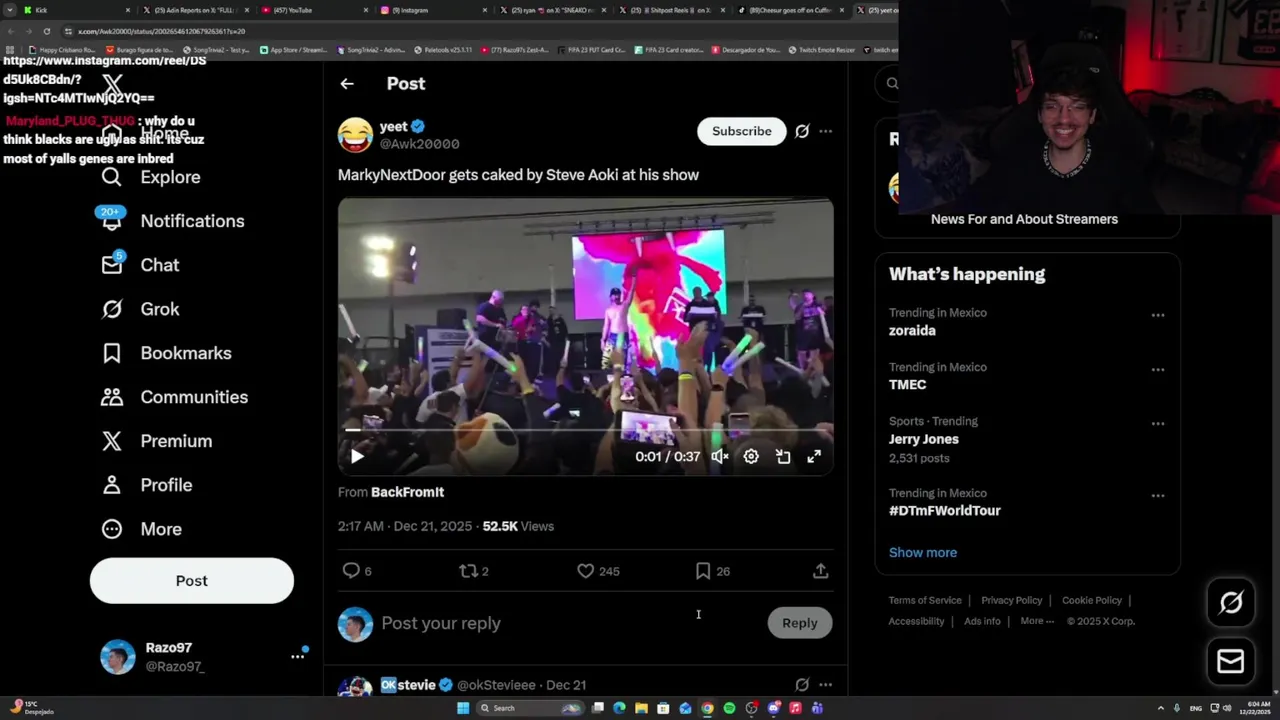Image resolution: width=1280 pixels, height=720 pixels.
Task: Open Windows Start menu
Action: [x=463, y=708]
